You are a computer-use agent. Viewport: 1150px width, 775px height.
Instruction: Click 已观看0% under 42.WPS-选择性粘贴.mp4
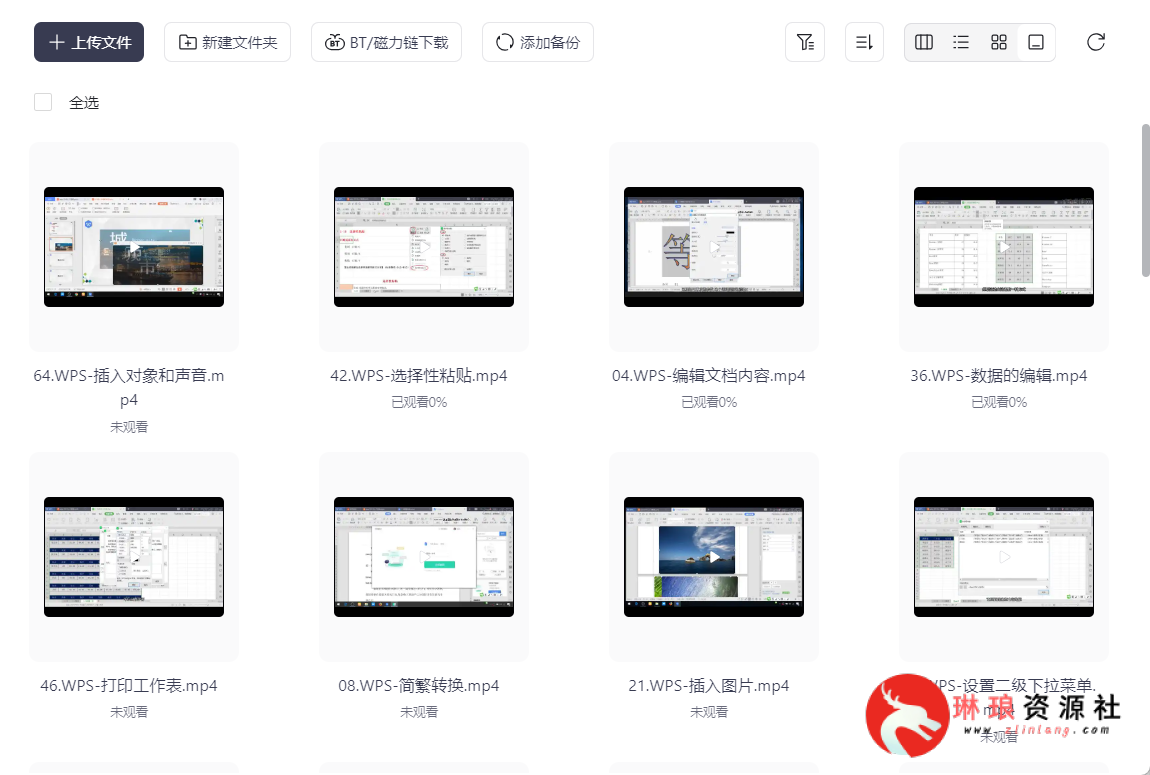click(419, 402)
